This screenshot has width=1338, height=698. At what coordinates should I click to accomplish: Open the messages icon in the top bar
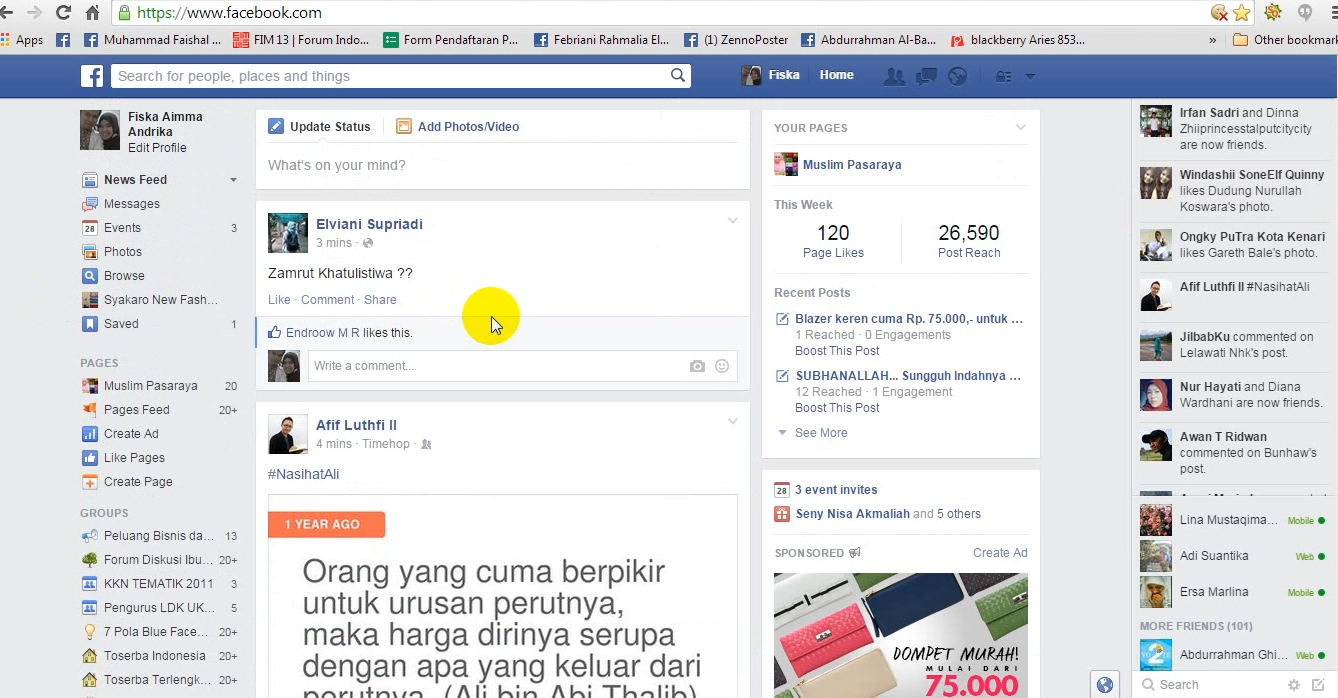coord(926,76)
